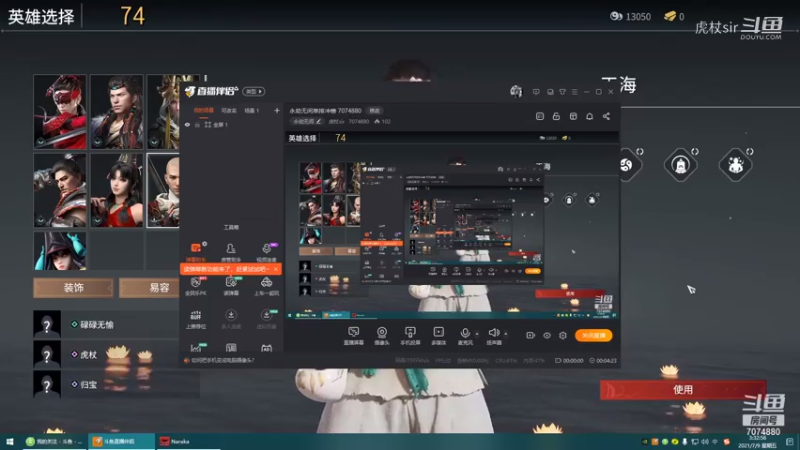Viewport: 800px width, 450px height.
Task: Click the screen capture icon in stream header
Action: [540, 116]
